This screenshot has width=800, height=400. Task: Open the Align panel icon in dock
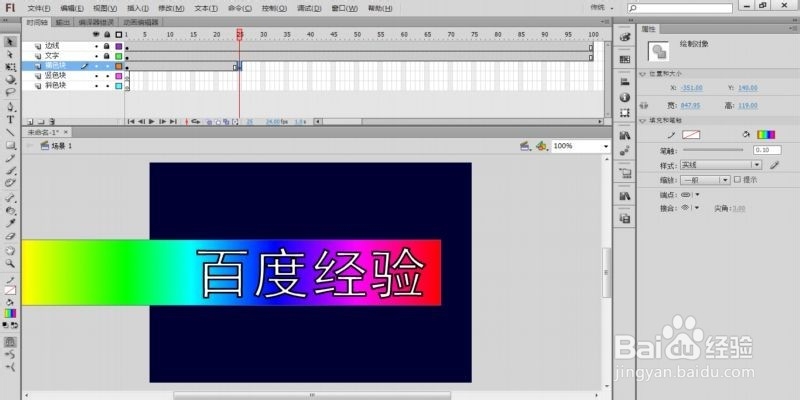click(x=625, y=82)
